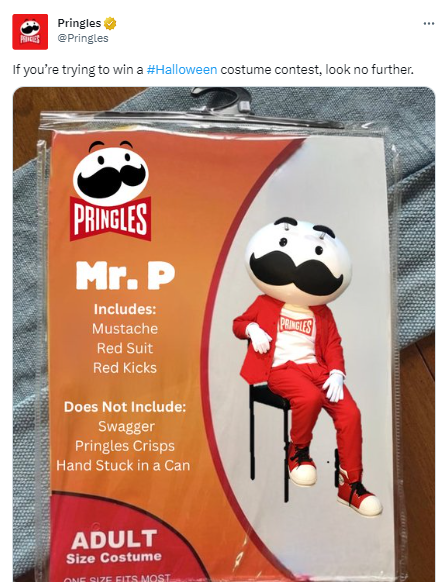
Task: Click the tweet text about costume contest
Action: [x=213, y=70]
